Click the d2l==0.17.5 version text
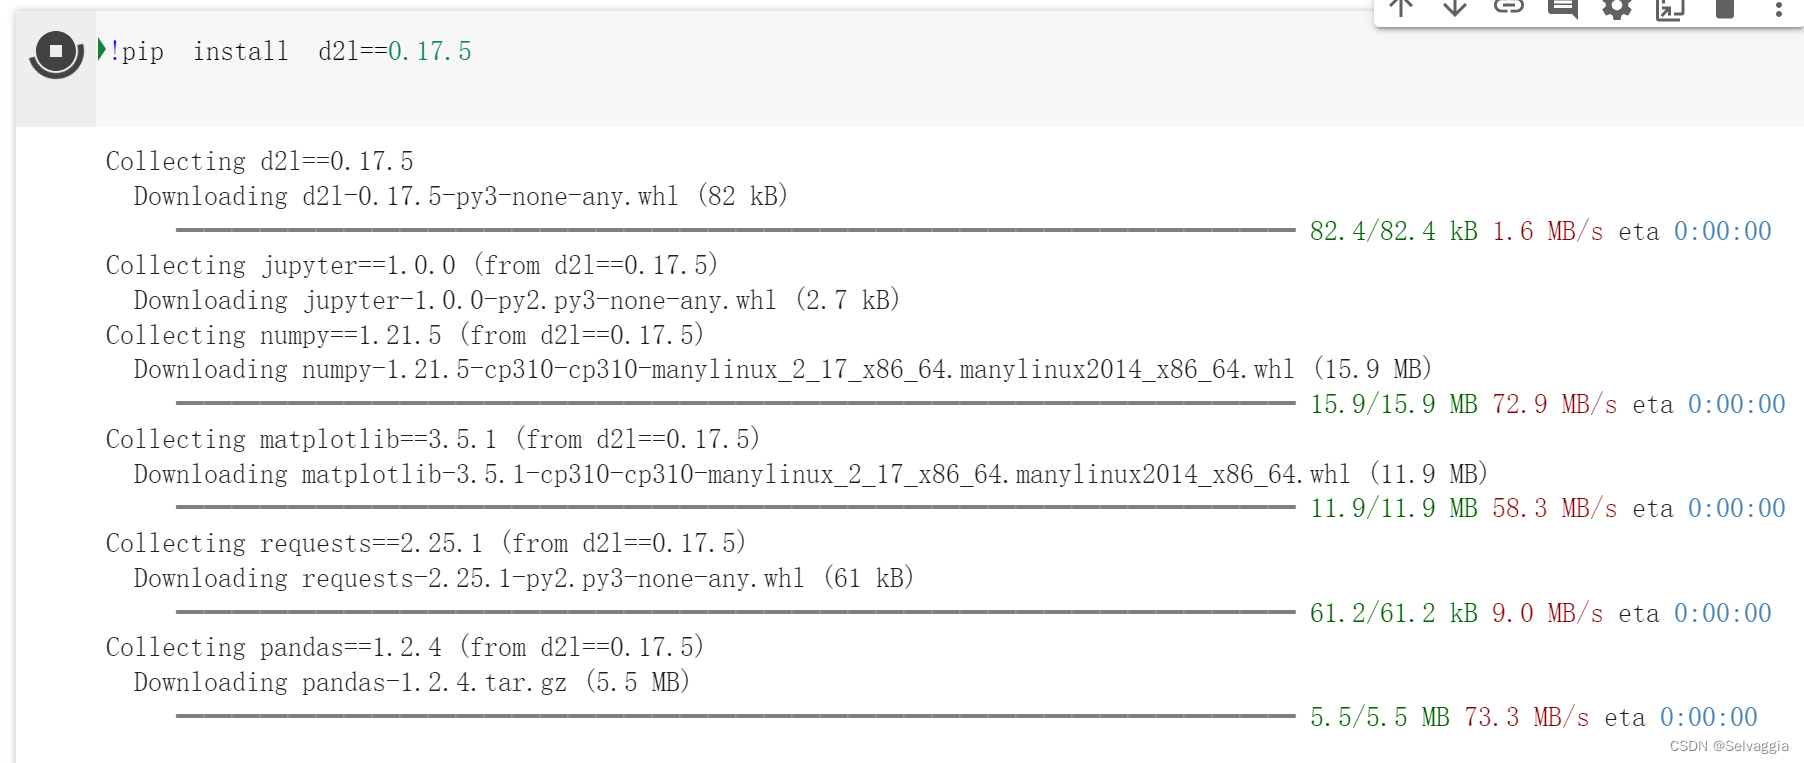This screenshot has width=1804, height=763. (432, 51)
